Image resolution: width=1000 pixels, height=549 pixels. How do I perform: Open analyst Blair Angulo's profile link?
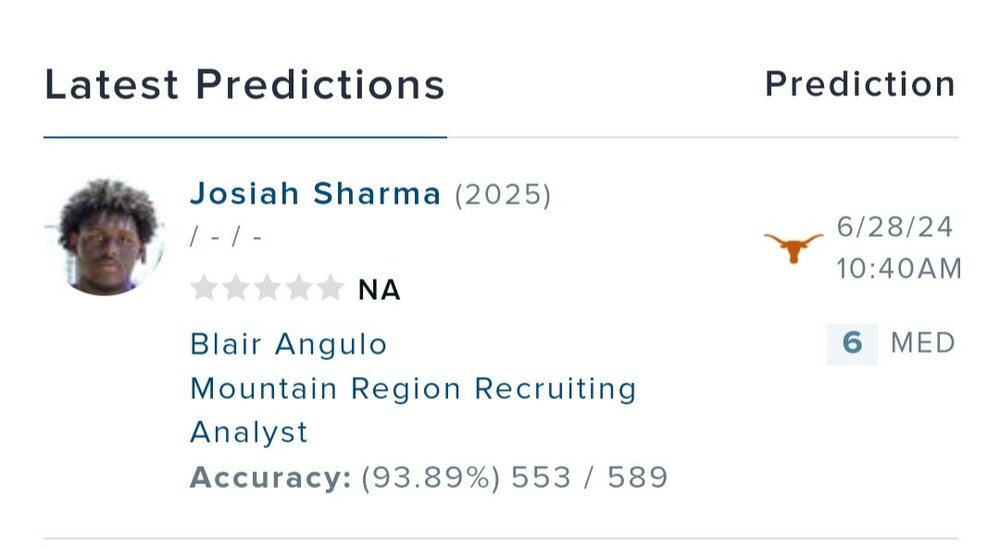(x=288, y=344)
